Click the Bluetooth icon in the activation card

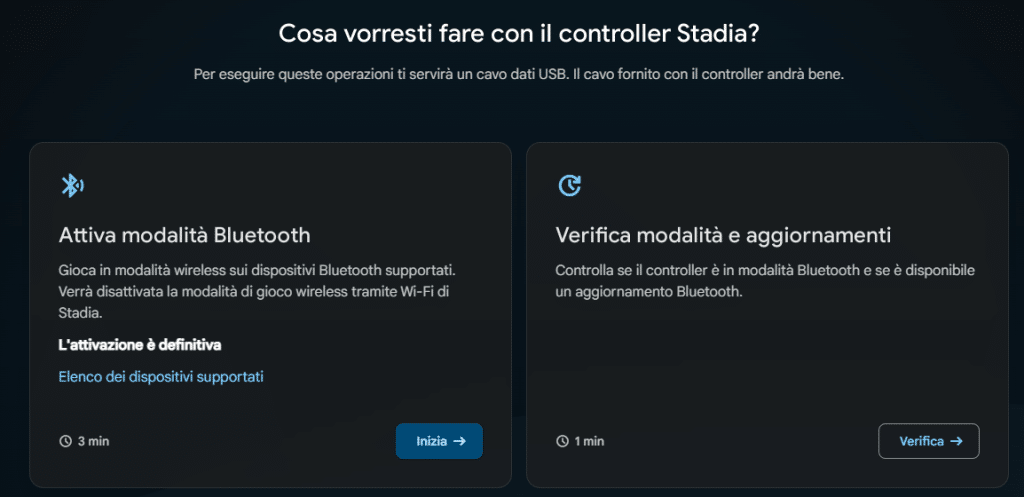tap(72, 185)
